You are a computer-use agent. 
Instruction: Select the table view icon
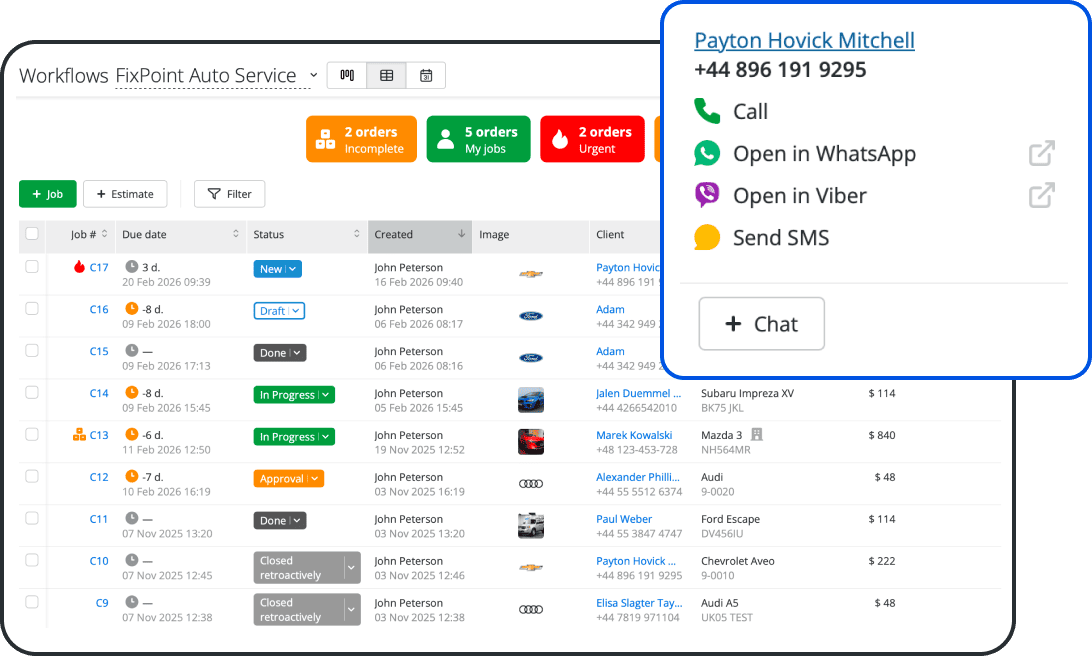click(x=386, y=75)
